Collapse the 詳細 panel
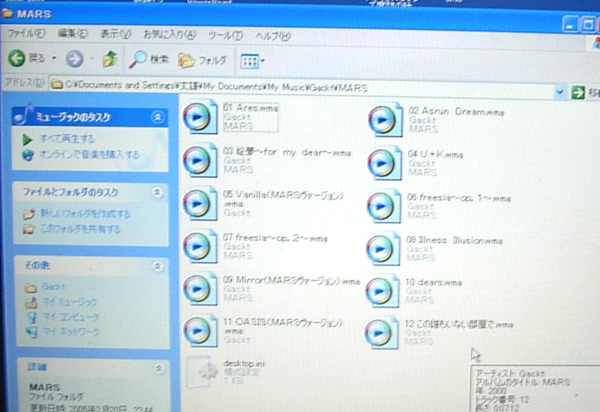 pos(158,368)
